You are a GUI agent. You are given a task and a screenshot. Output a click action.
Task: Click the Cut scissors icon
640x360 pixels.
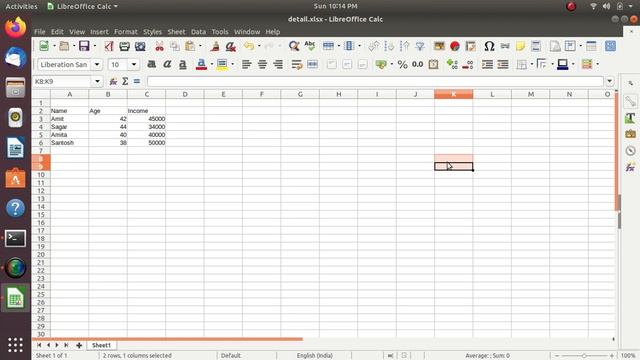[159, 46]
